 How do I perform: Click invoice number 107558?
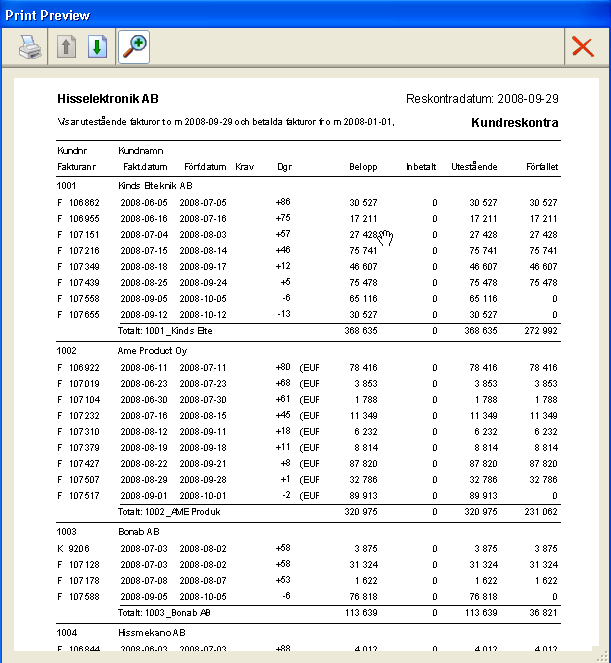click(84, 299)
